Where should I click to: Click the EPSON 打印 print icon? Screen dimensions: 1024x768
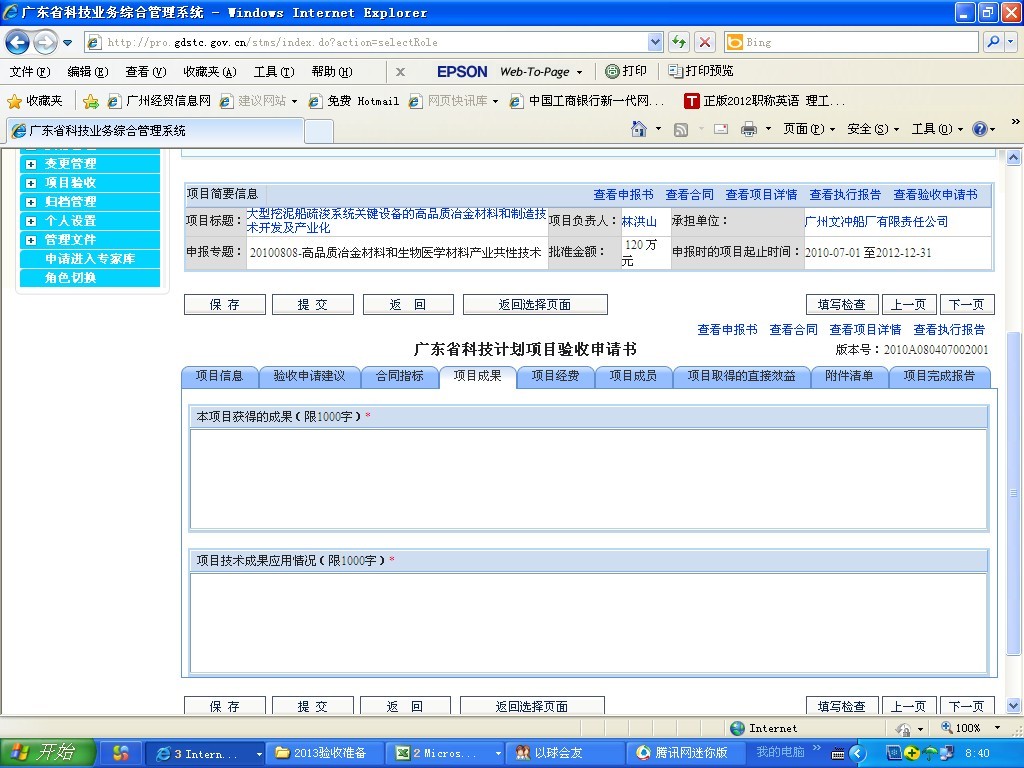[612, 71]
